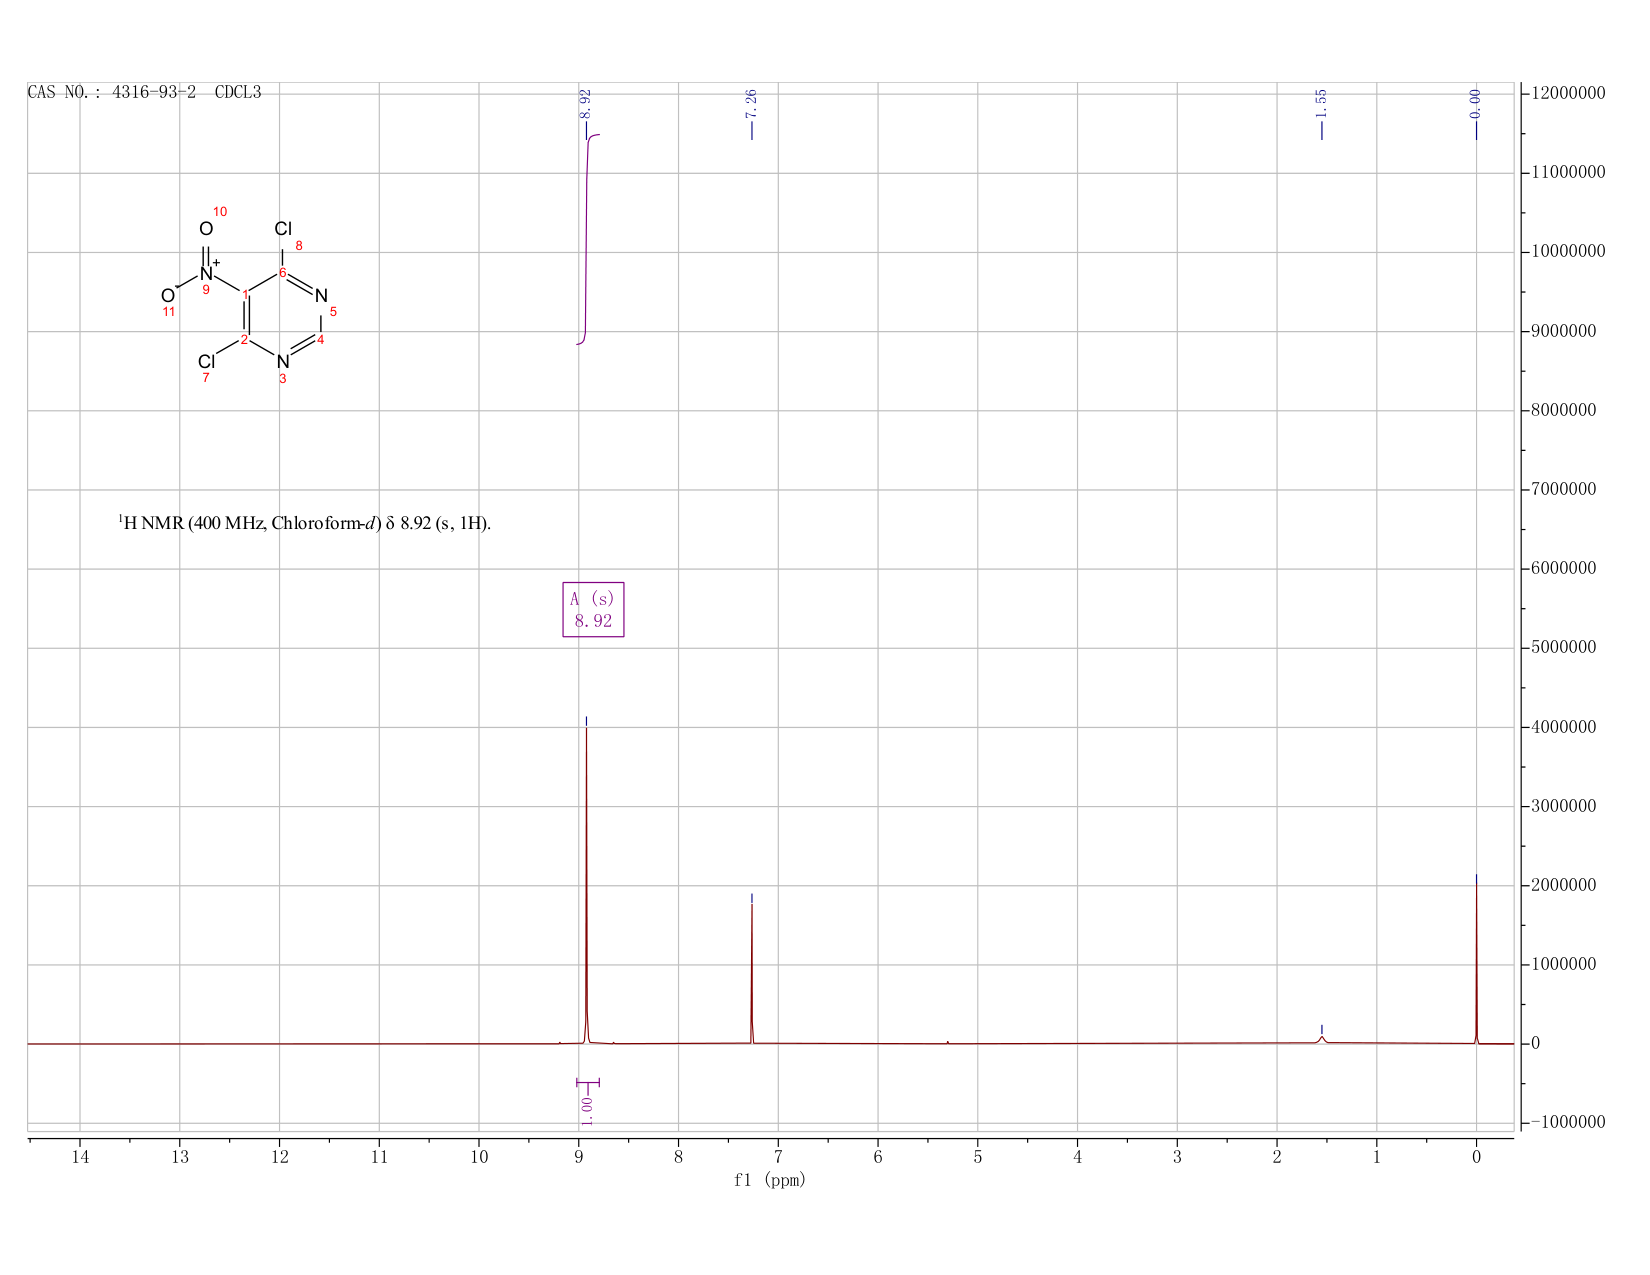The width and height of the screenshot is (1650, 1275).
Task: Click the 0.00 TMS peak label
Action: point(1476,103)
